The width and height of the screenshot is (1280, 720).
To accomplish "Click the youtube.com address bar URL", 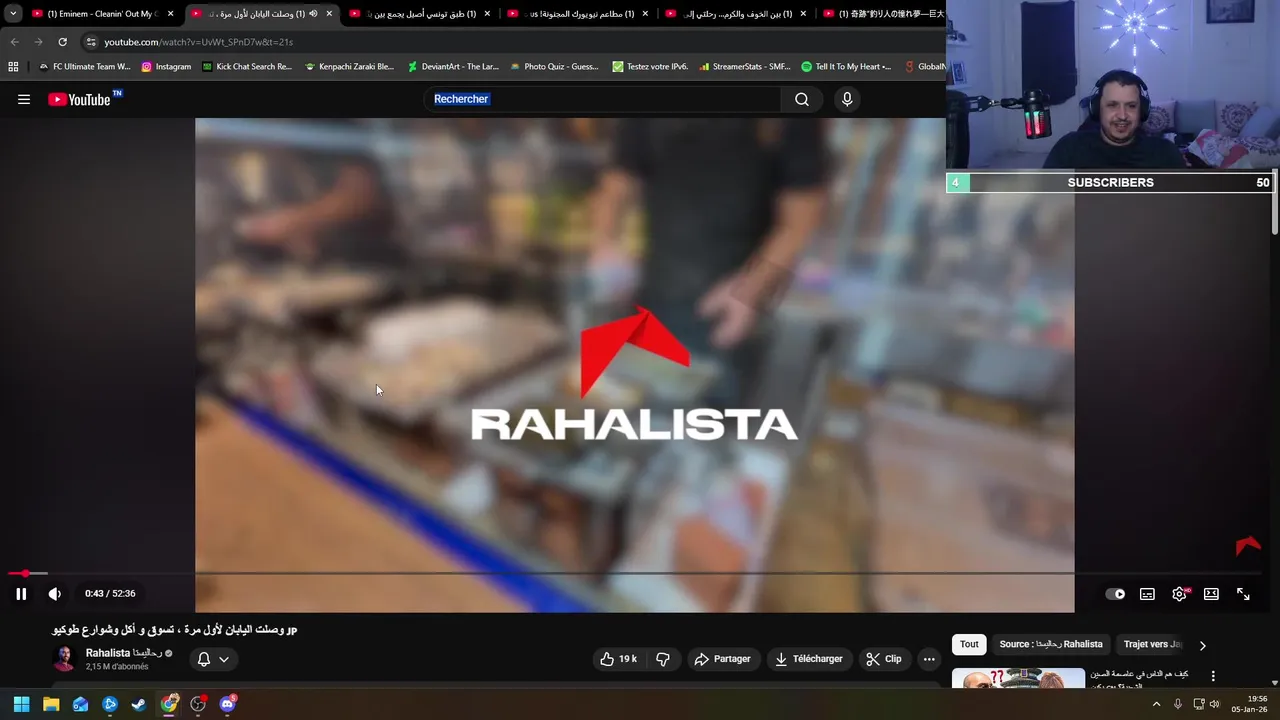I will [x=198, y=42].
